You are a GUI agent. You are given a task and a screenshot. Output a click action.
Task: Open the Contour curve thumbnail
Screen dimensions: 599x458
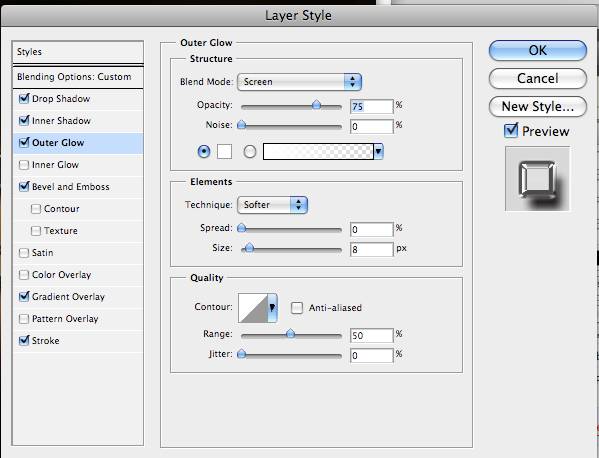coord(253,308)
